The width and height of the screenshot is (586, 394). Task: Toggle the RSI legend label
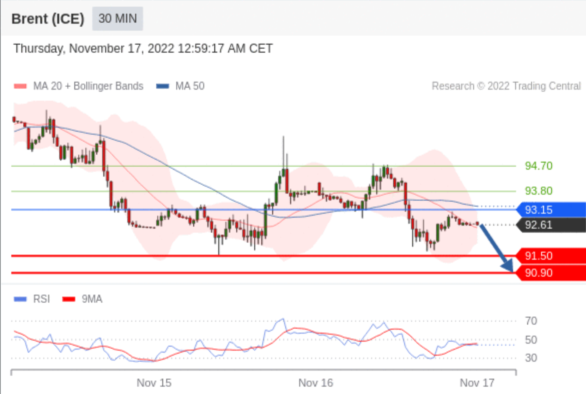(41, 299)
